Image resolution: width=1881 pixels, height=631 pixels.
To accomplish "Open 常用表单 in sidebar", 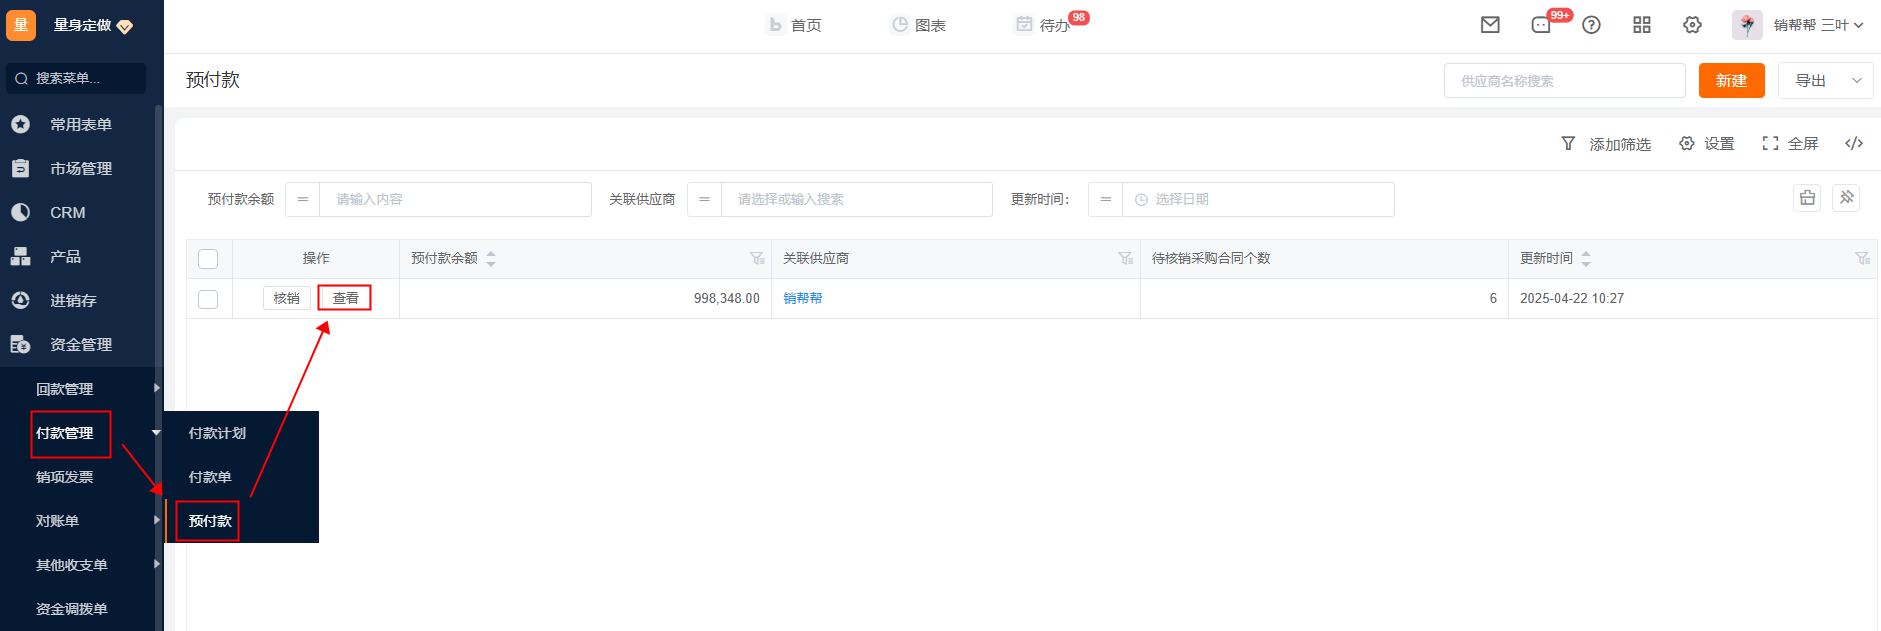I will [80, 124].
